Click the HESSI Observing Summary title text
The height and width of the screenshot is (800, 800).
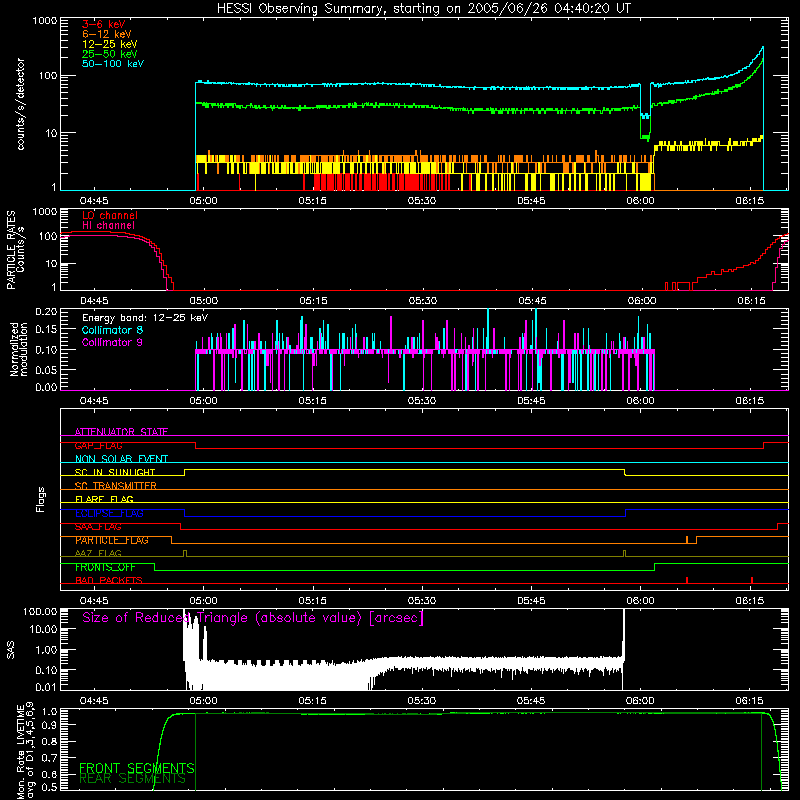(423, 9)
